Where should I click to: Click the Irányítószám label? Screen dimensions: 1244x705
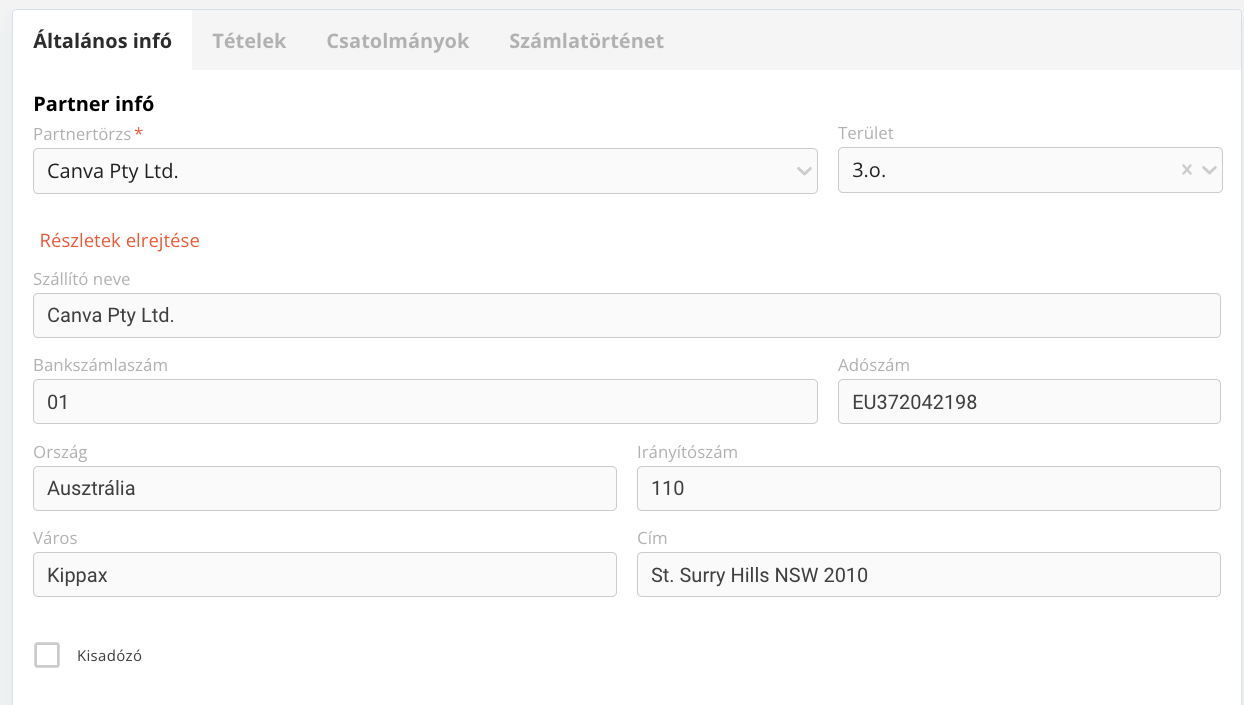pos(688,452)
